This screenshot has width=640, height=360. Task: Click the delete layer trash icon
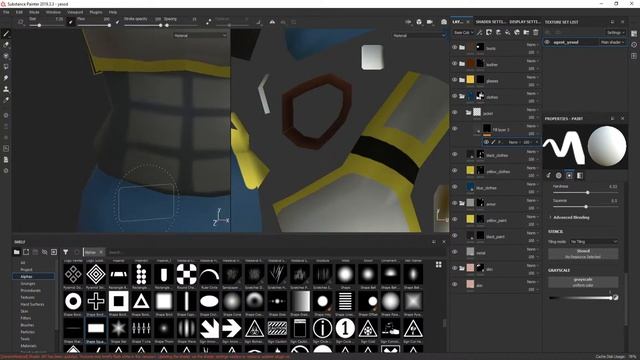point(536,32)
